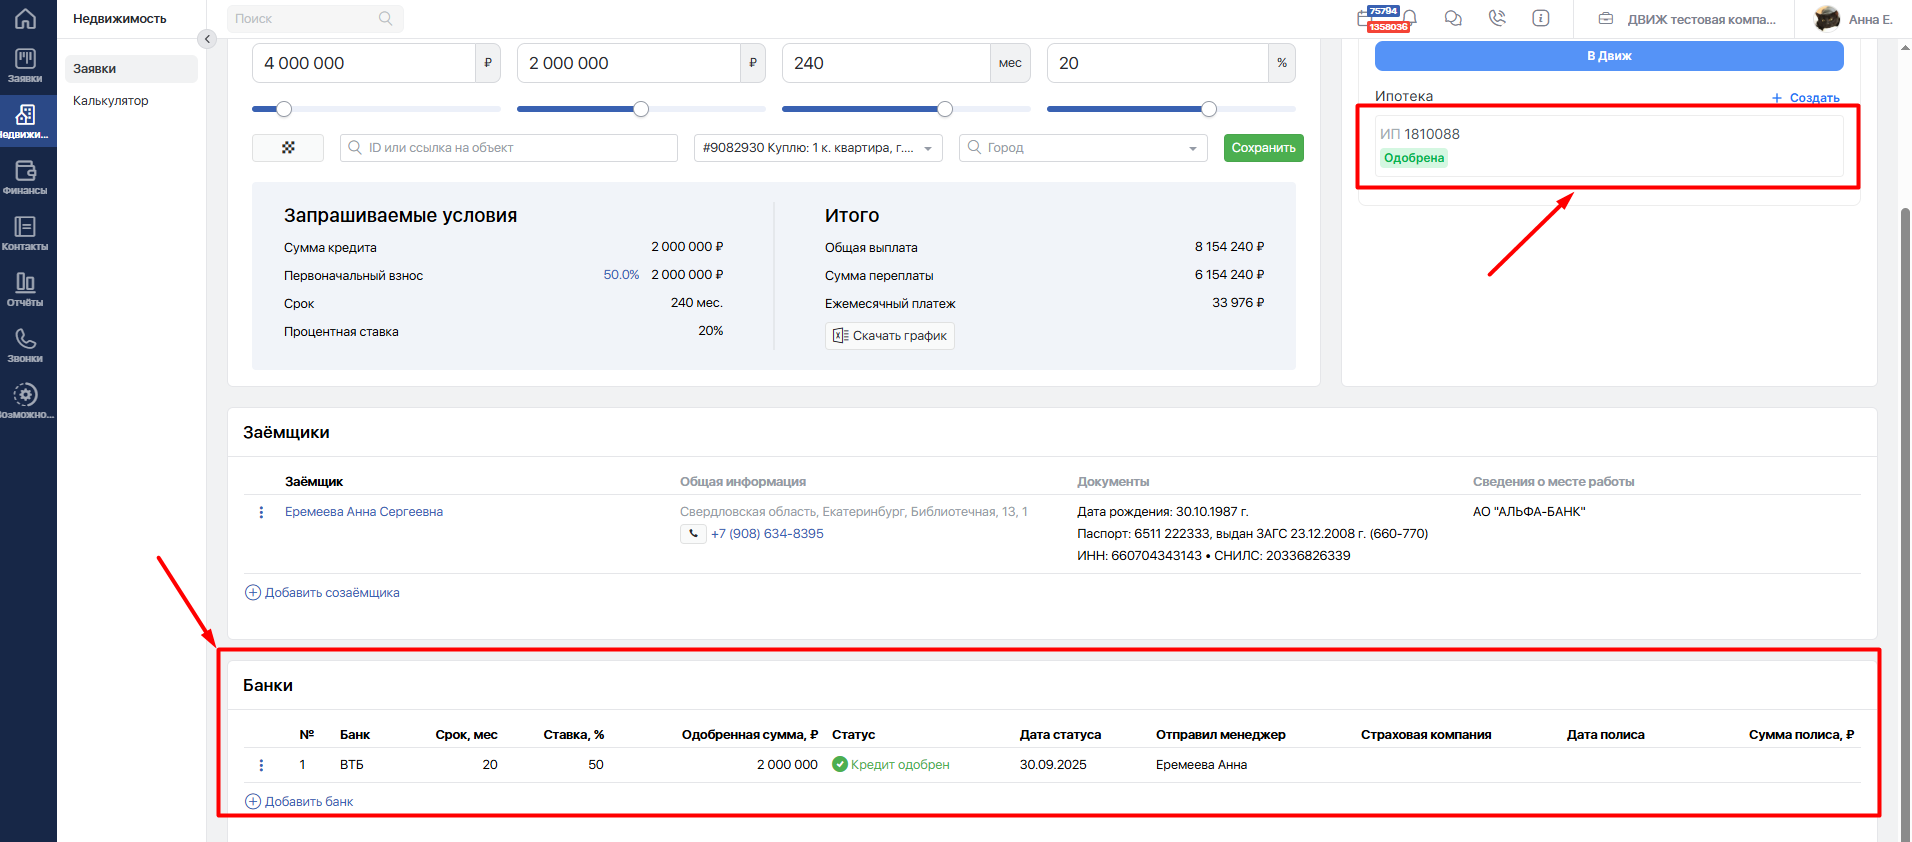This screenshot has width=1912, height=842.
Task: Open the three-dot menu for Еремеева borrower
Action: [261, 512]
